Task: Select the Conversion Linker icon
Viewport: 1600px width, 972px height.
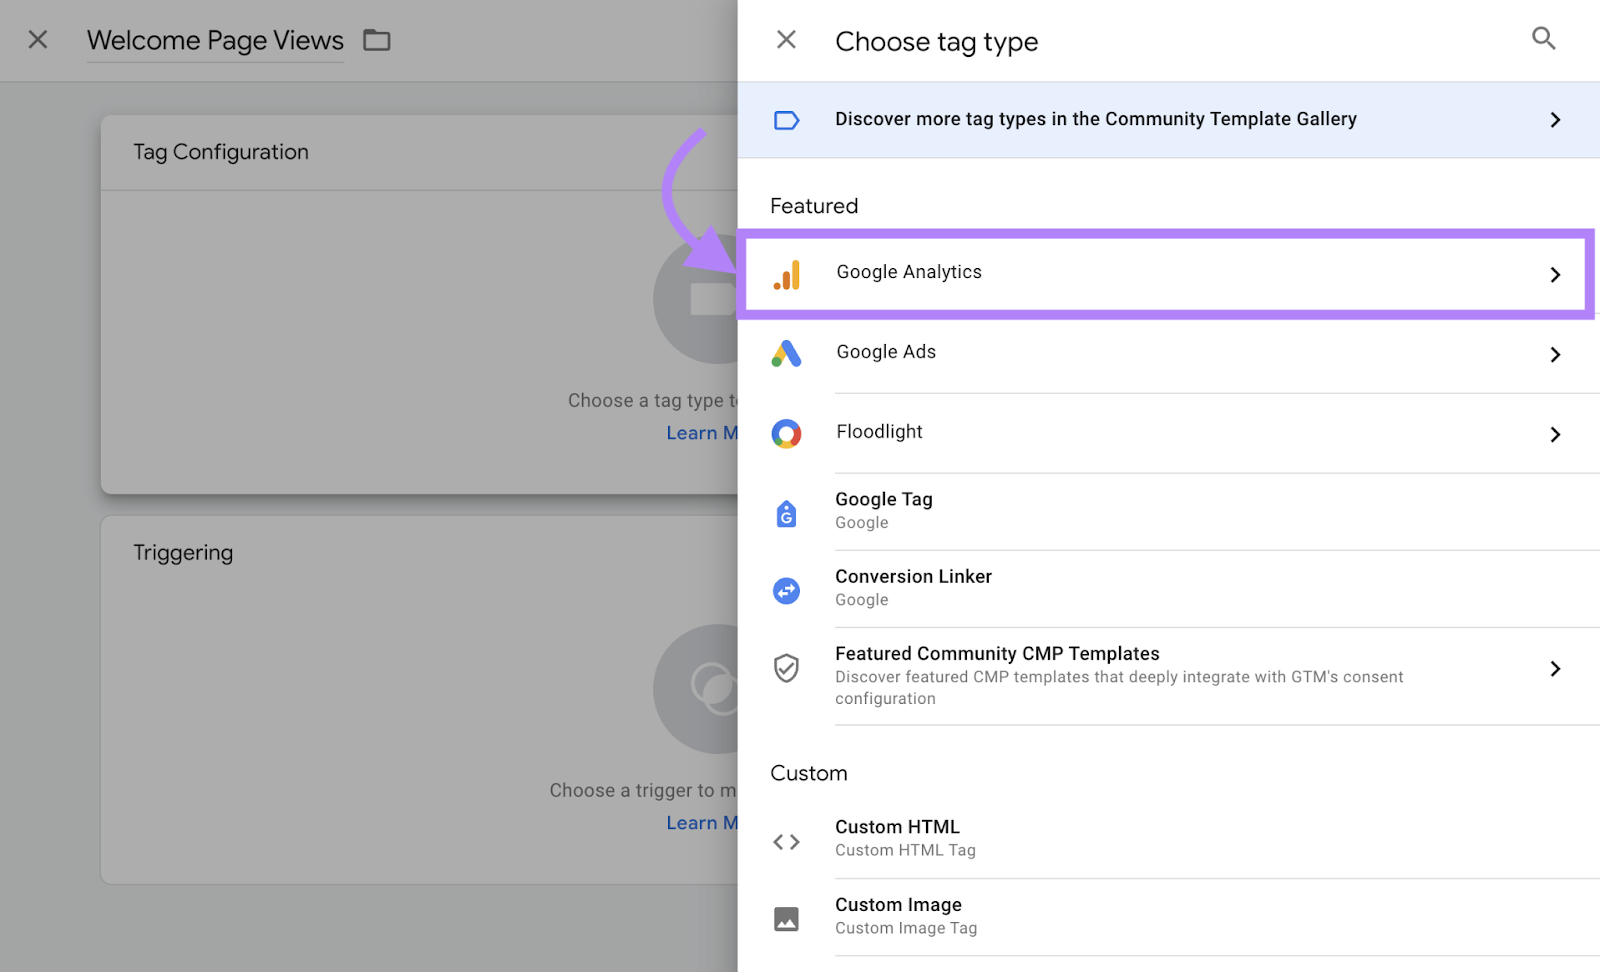Action: point(787,590)
